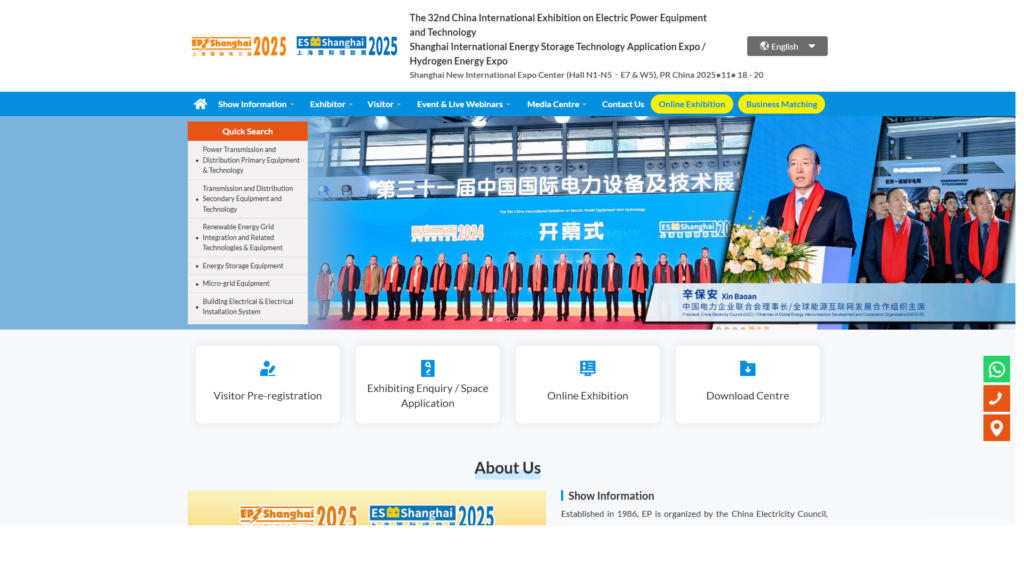Click the Show Information subheading
1024x576 pixels.
(611, 496)
